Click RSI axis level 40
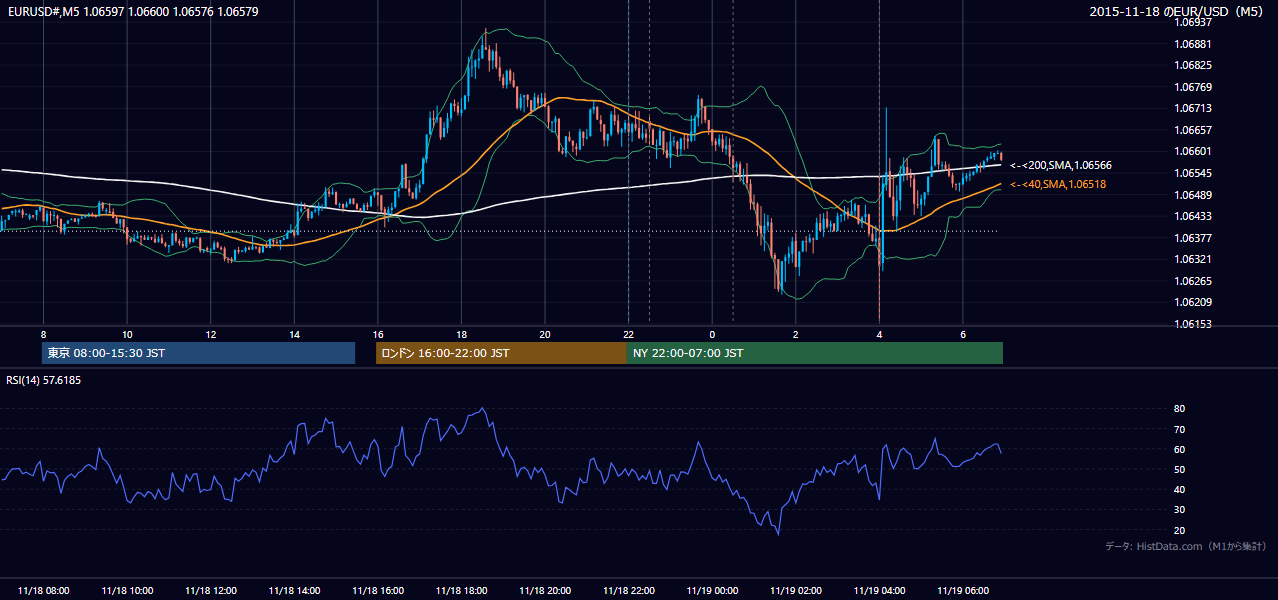Screen dimensions: 1278x600 pyautogui.click(x=1179, y=489)
